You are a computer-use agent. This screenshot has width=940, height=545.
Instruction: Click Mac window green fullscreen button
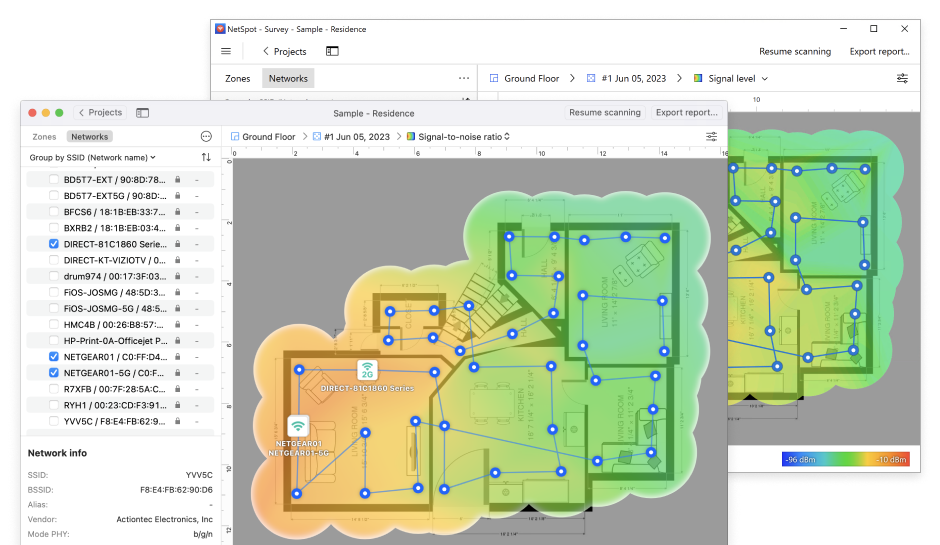tap(59, 113)
